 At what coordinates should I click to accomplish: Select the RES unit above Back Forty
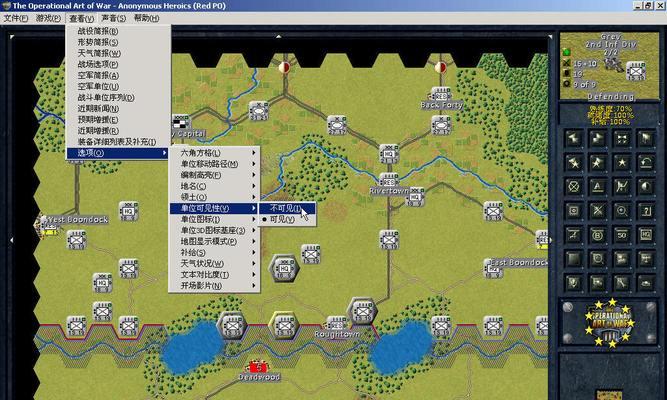[441, 94]
